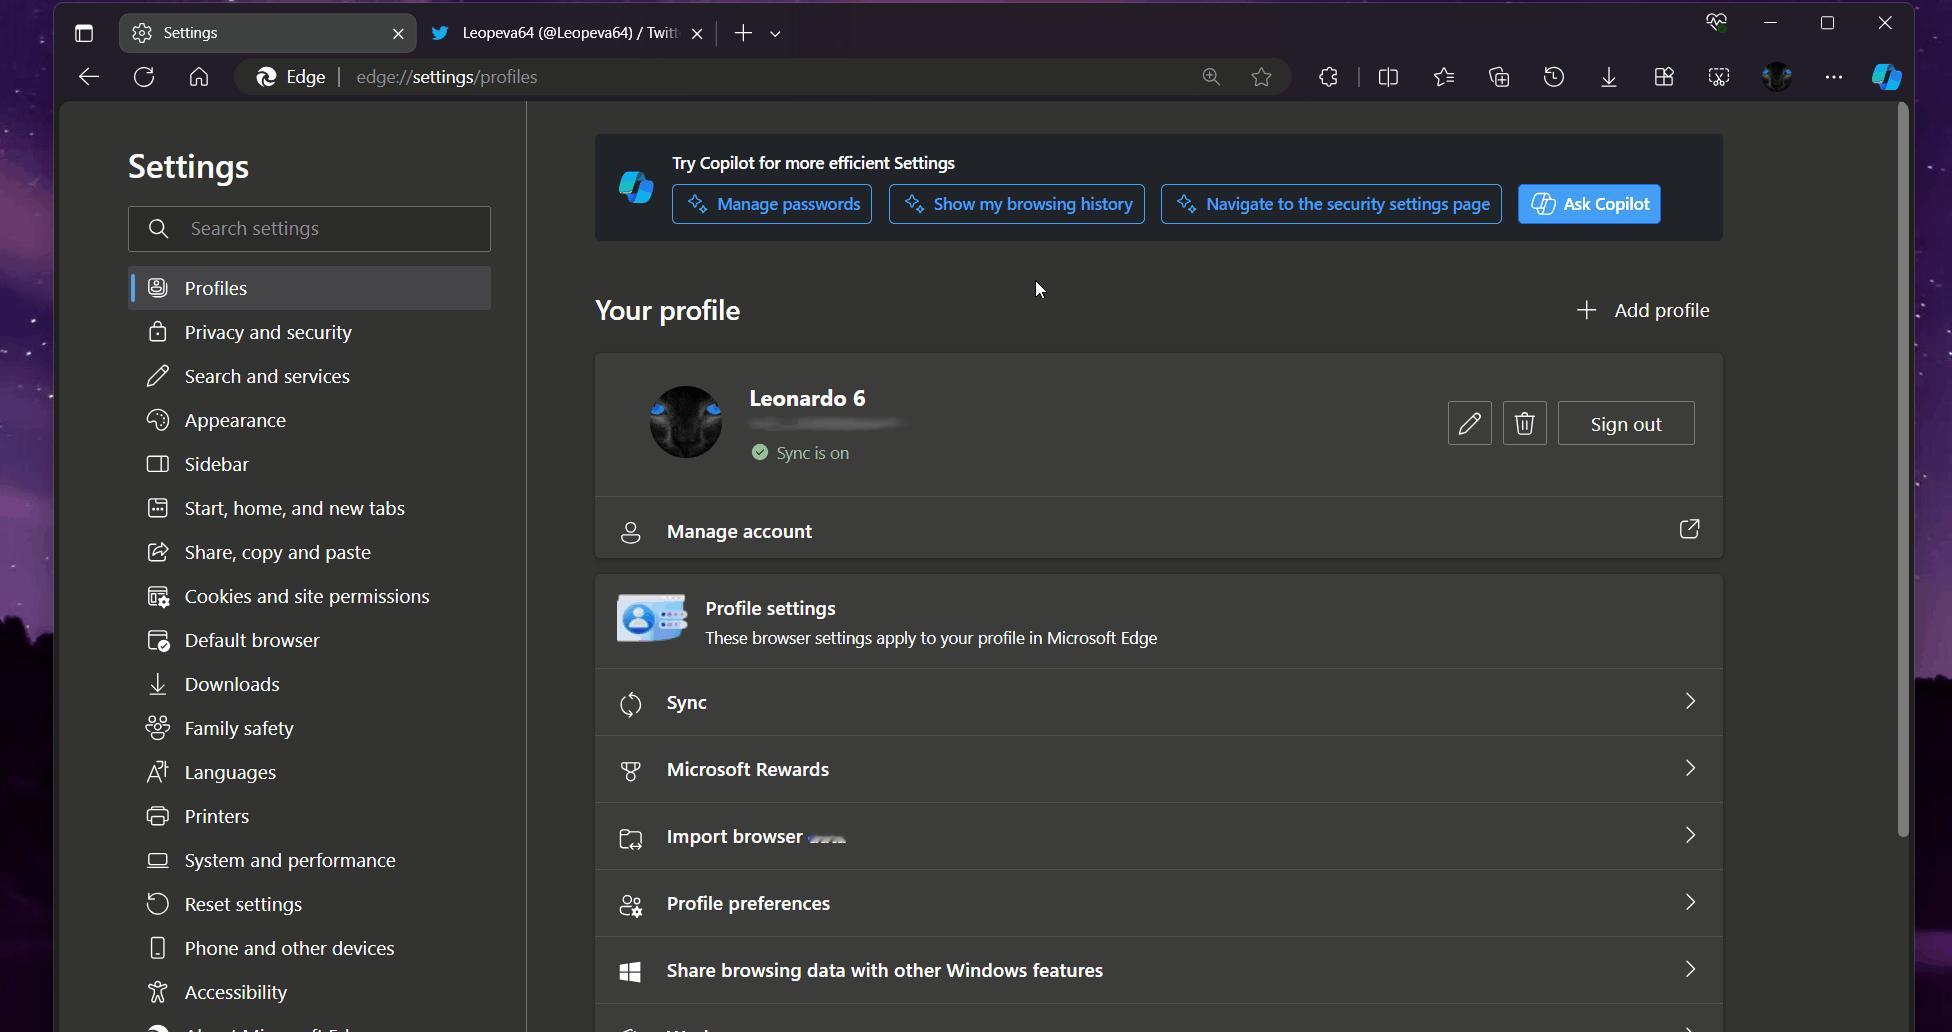This screenshot has height=1032, width=1952.
Task: Open Phone and other devices
Action: pos(309,948)
